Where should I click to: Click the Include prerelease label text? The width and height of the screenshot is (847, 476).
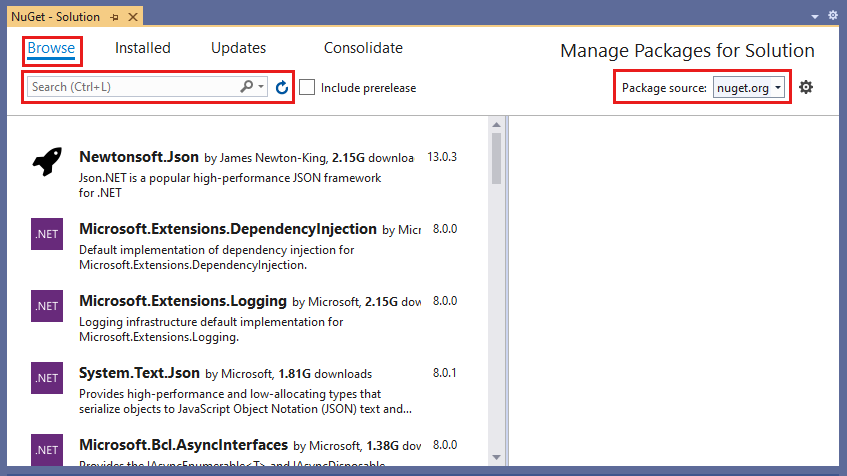(x=368, y=88)
